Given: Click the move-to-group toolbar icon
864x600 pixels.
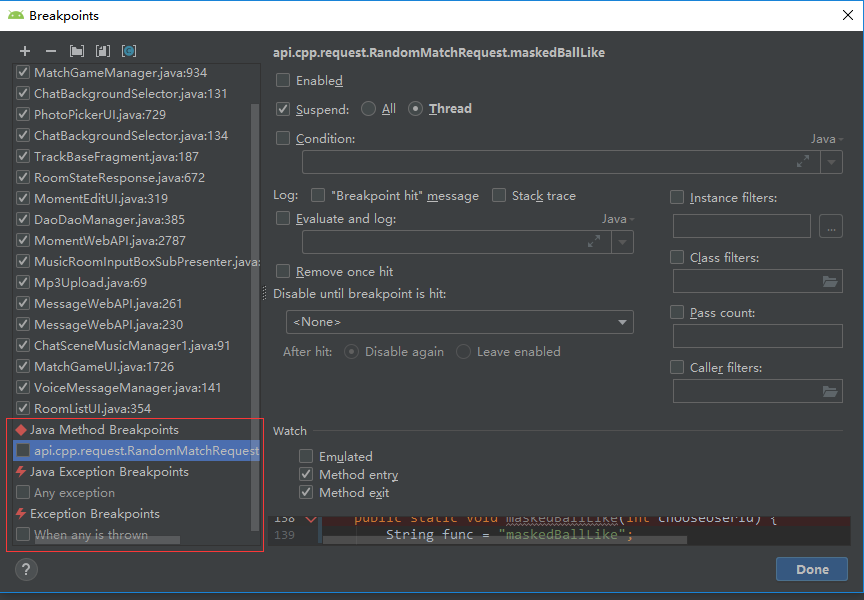Looking at the screenshot, I should [102, 50].
